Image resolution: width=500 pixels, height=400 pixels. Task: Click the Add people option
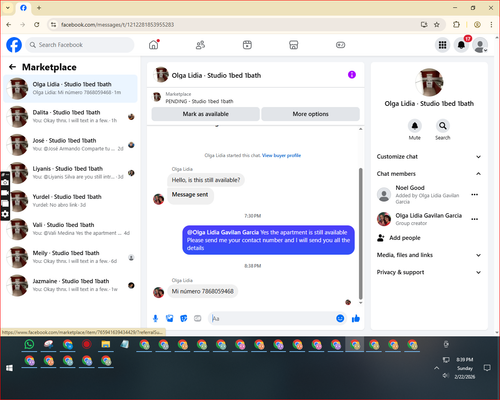404,238
